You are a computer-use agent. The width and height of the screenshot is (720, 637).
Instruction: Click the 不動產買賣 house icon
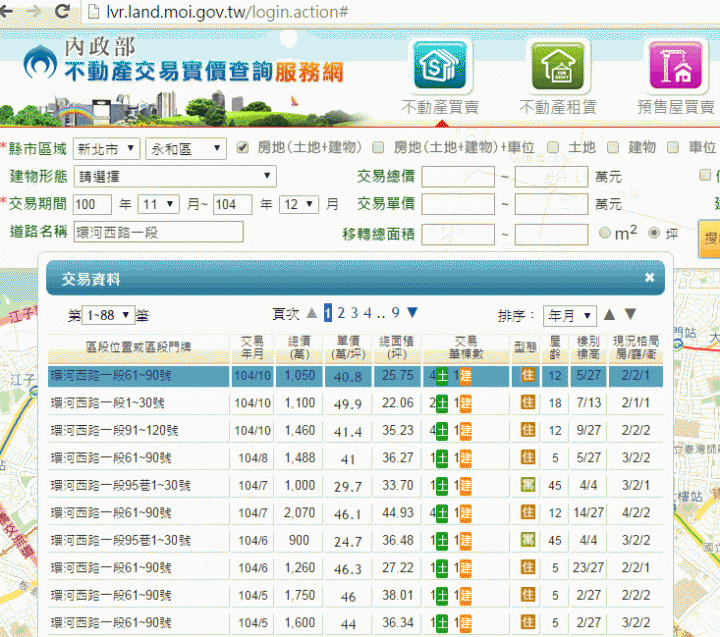tap(439, 66)
